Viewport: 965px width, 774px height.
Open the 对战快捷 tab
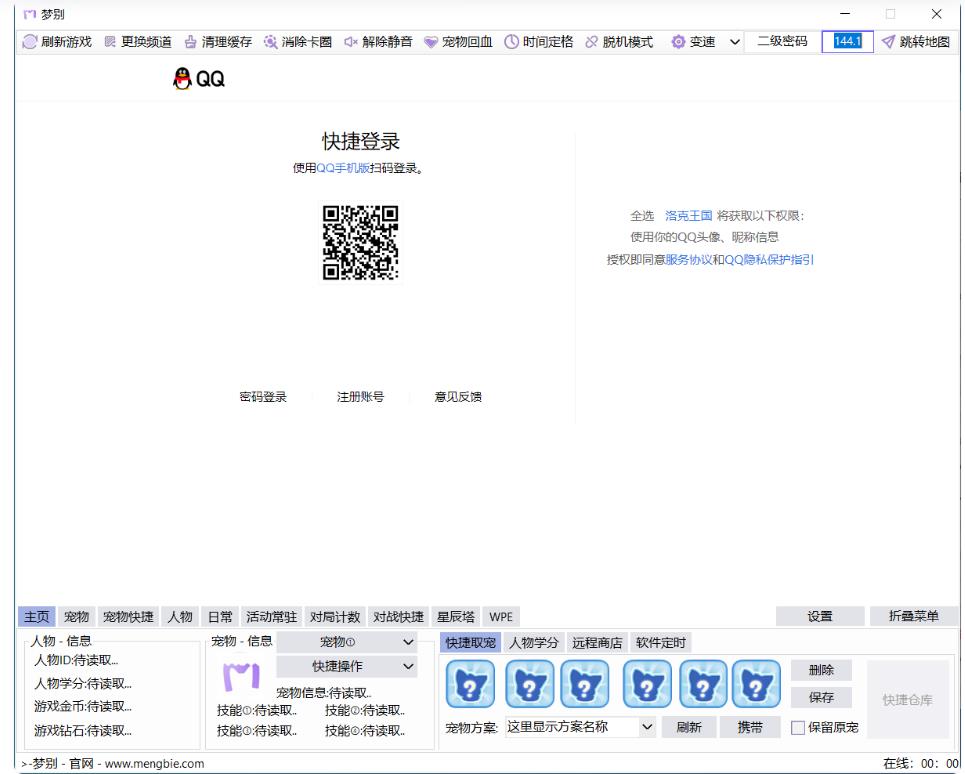398,616
